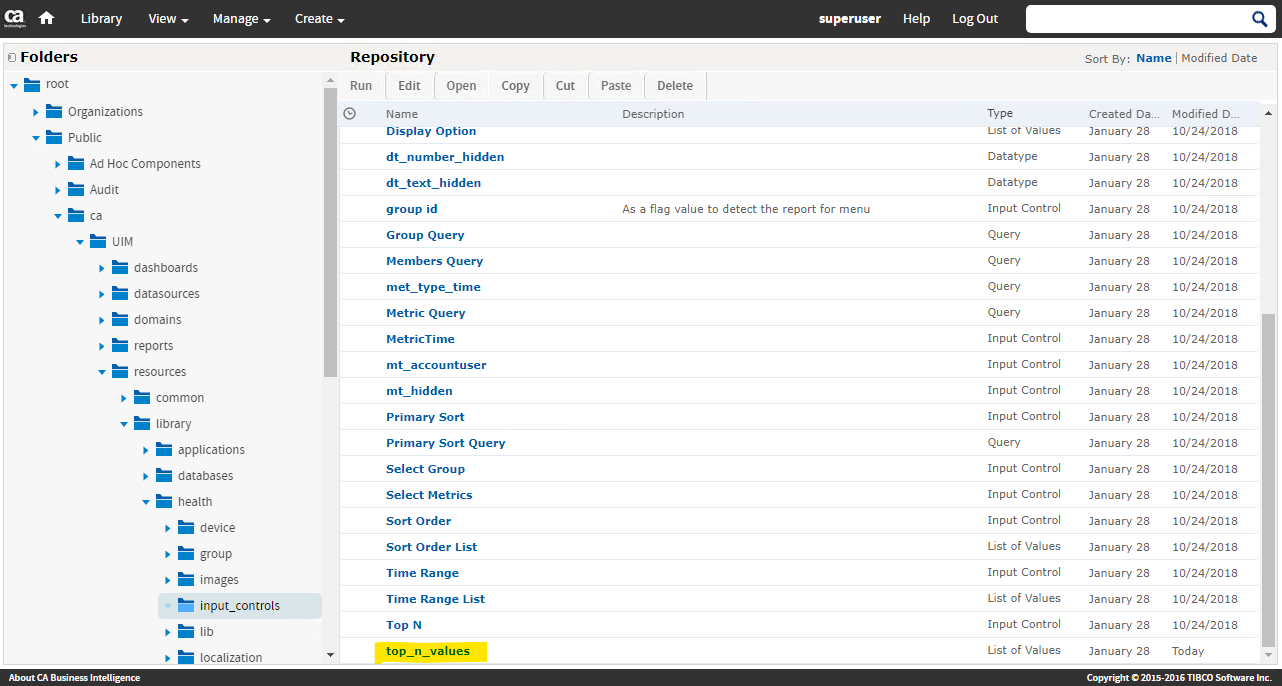Collapse the health folder node
Image resolution: width=1282 pixels, height=686 pixels.
[146, 502]
